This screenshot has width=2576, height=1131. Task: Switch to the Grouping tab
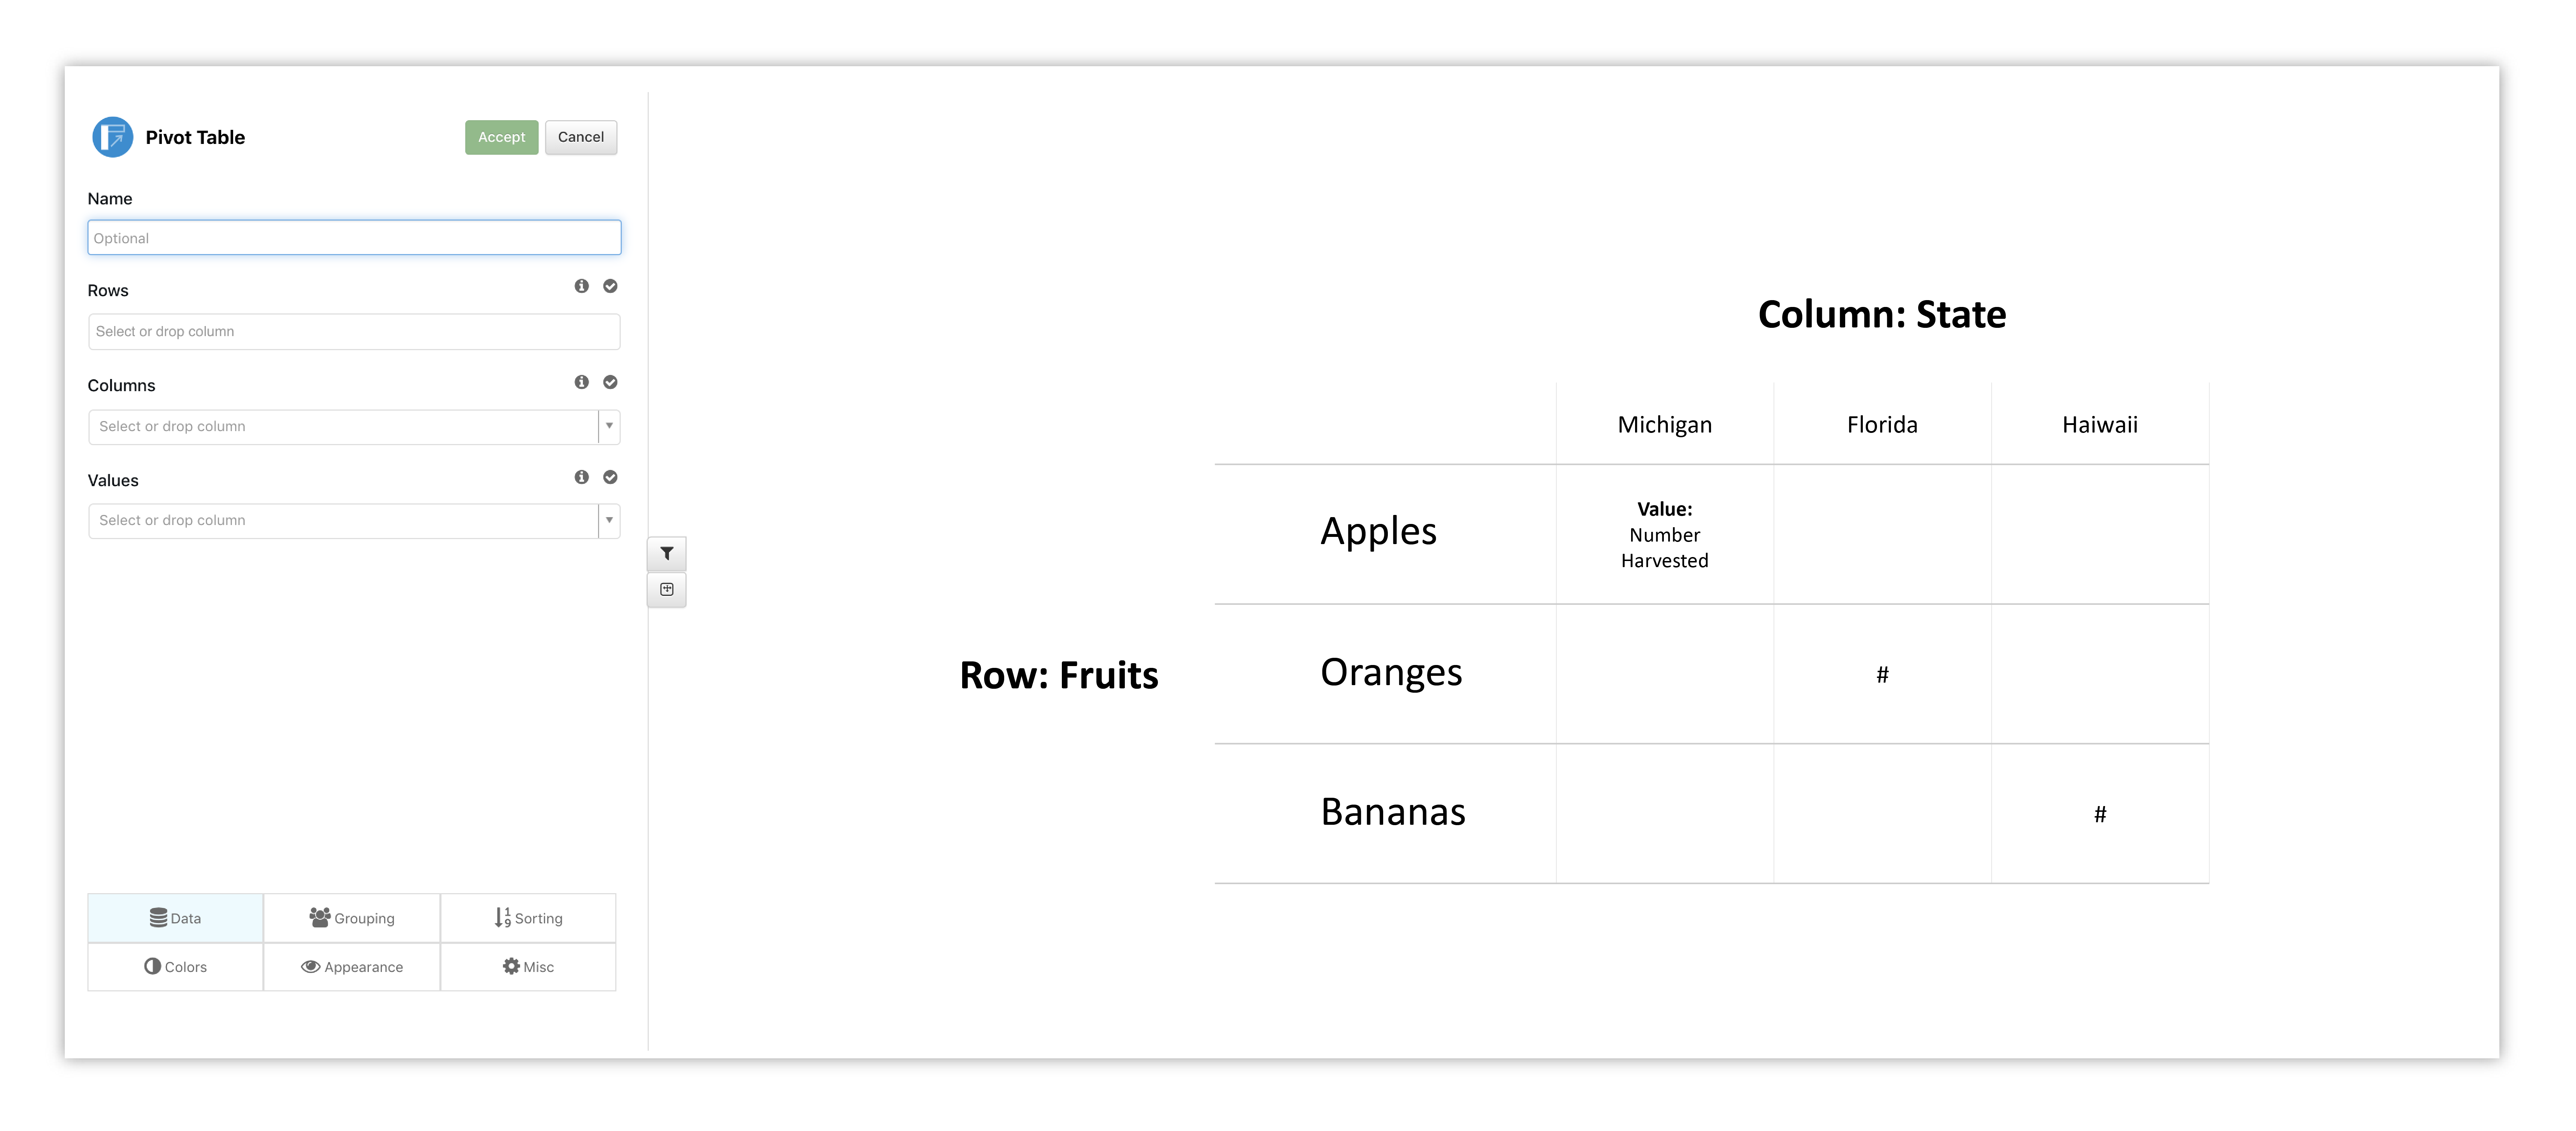tap(352, 918)
